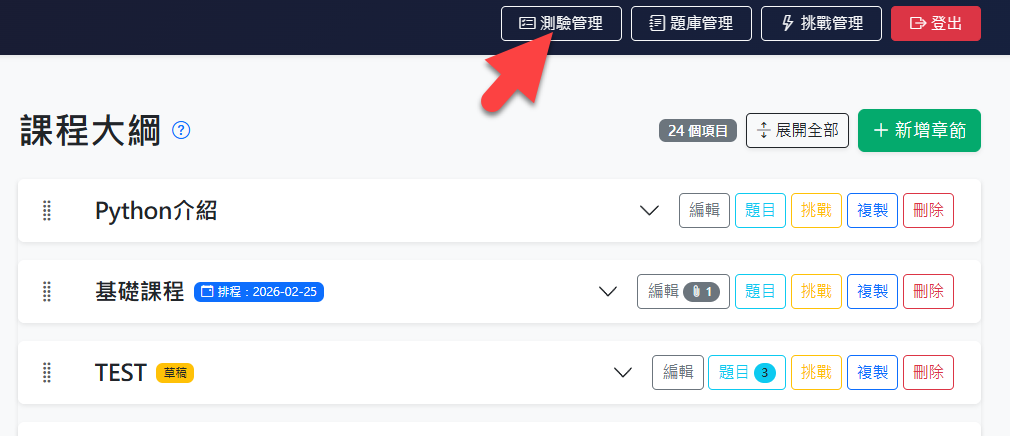Open 測驗管理 in the top navigation
1010x436 pixels.
[561, 24]
